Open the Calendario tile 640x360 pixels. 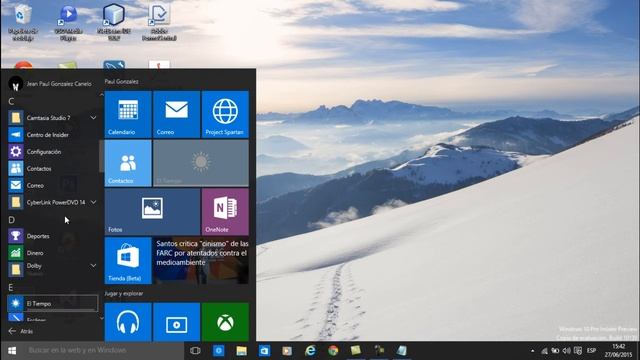pyautogui.click(x=128, y=114)
